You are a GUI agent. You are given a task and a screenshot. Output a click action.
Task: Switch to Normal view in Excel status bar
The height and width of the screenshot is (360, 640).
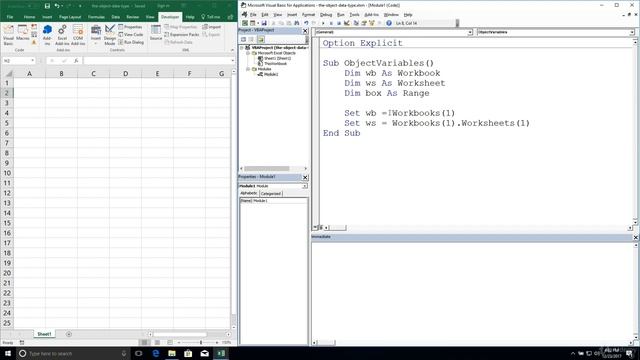click(x=144, y=342)
